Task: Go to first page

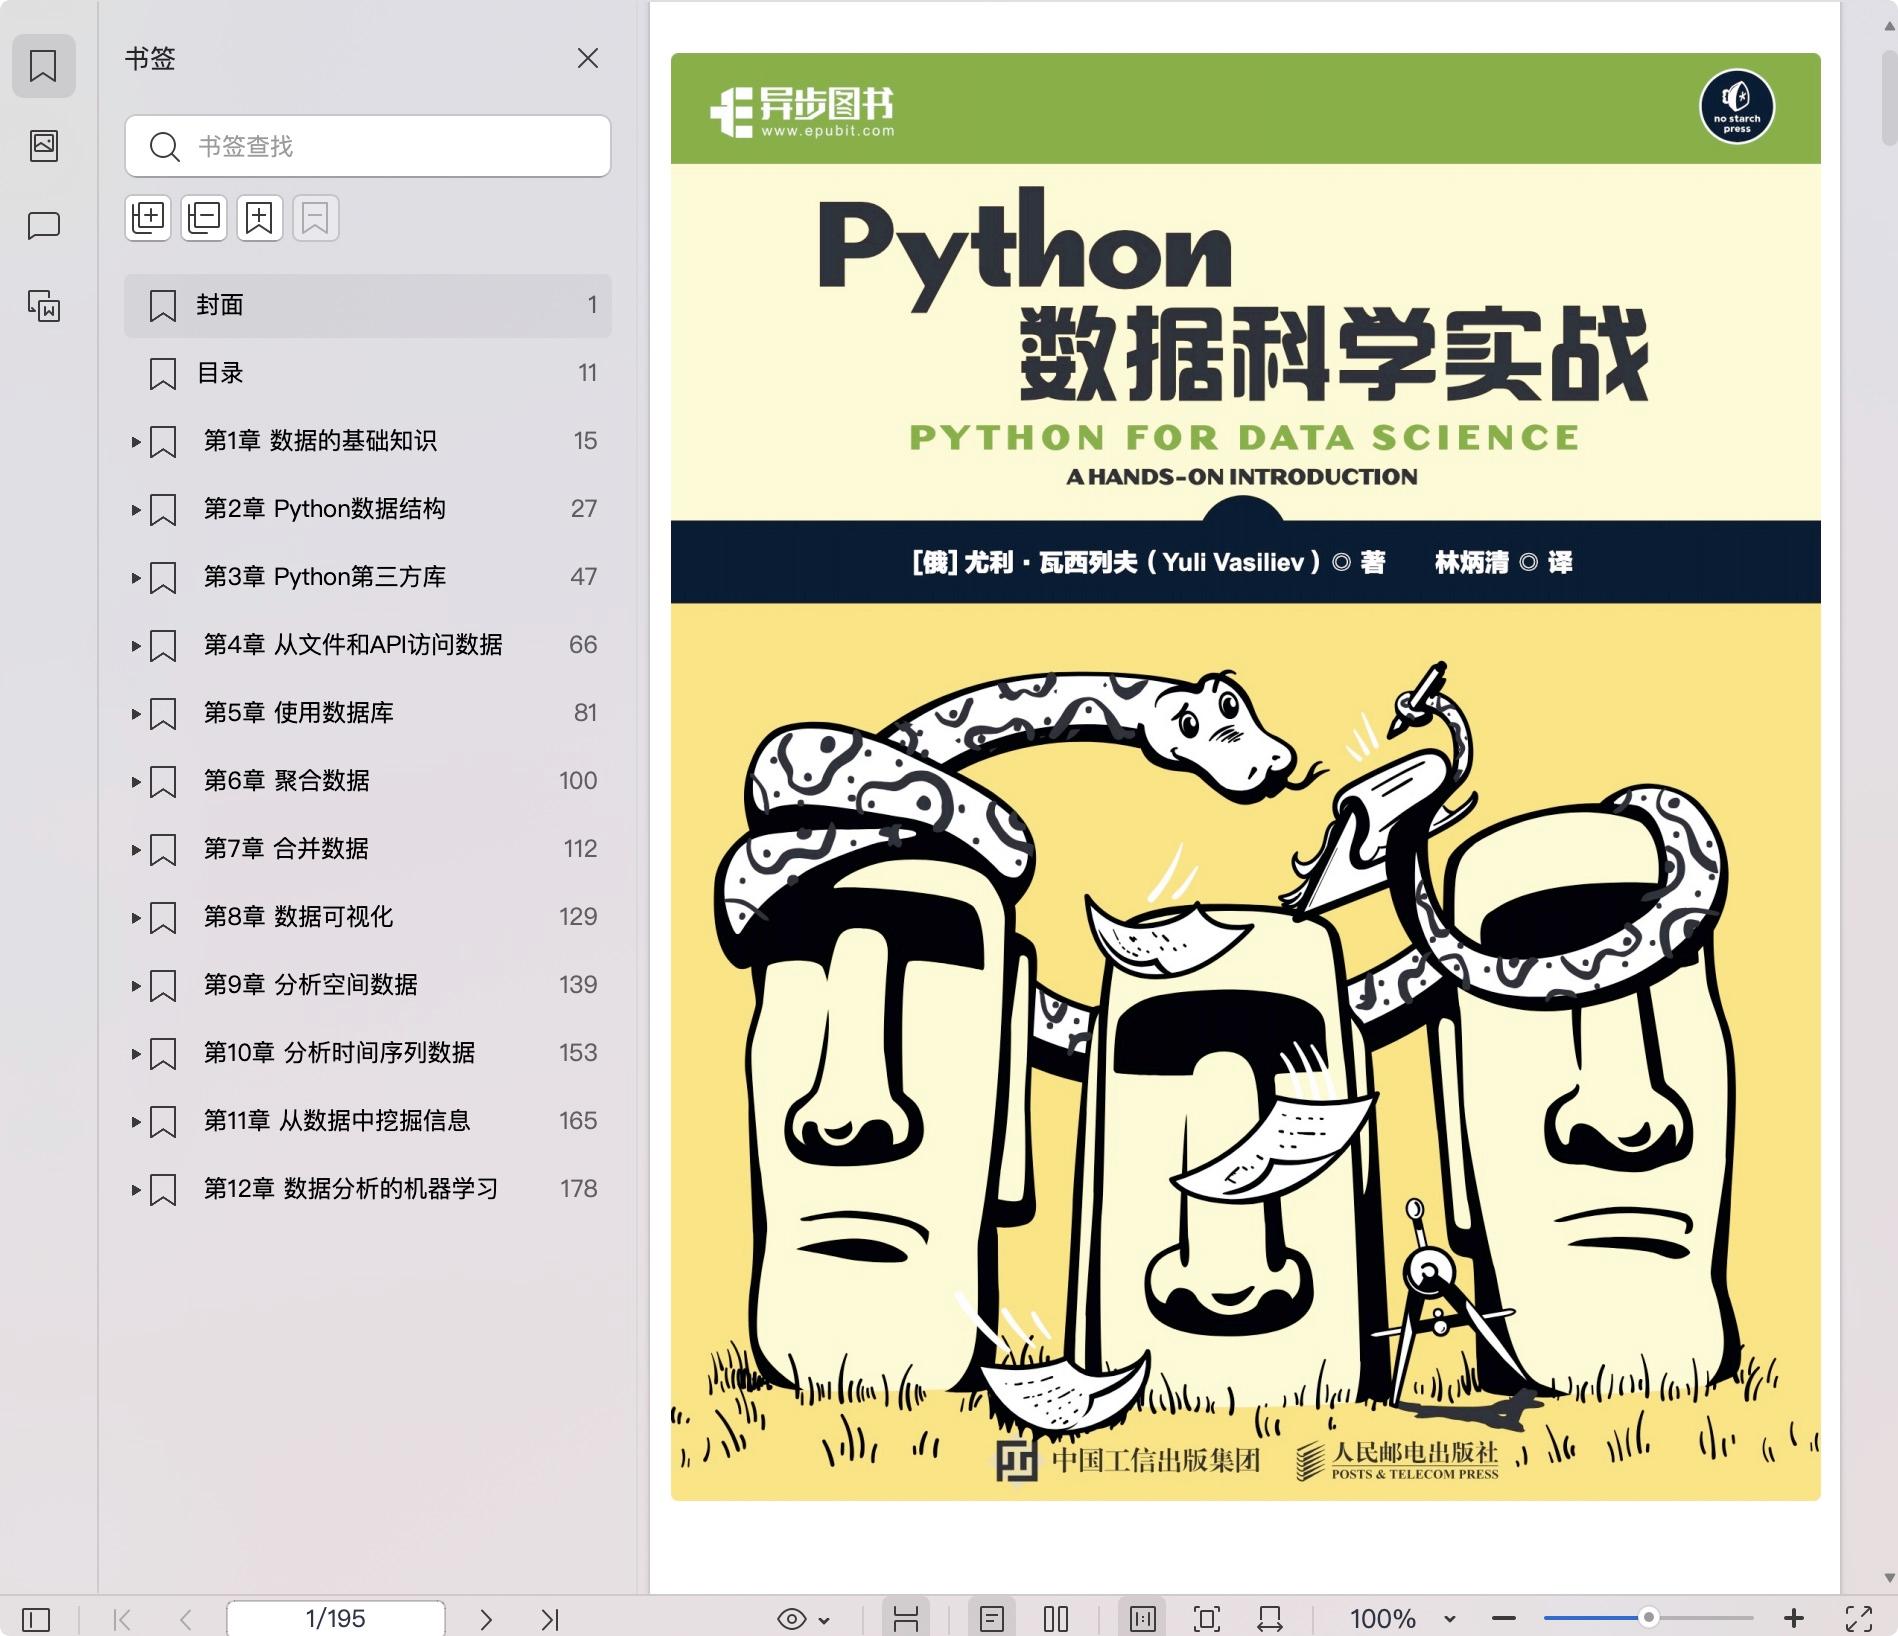Action: (122, 1618)
